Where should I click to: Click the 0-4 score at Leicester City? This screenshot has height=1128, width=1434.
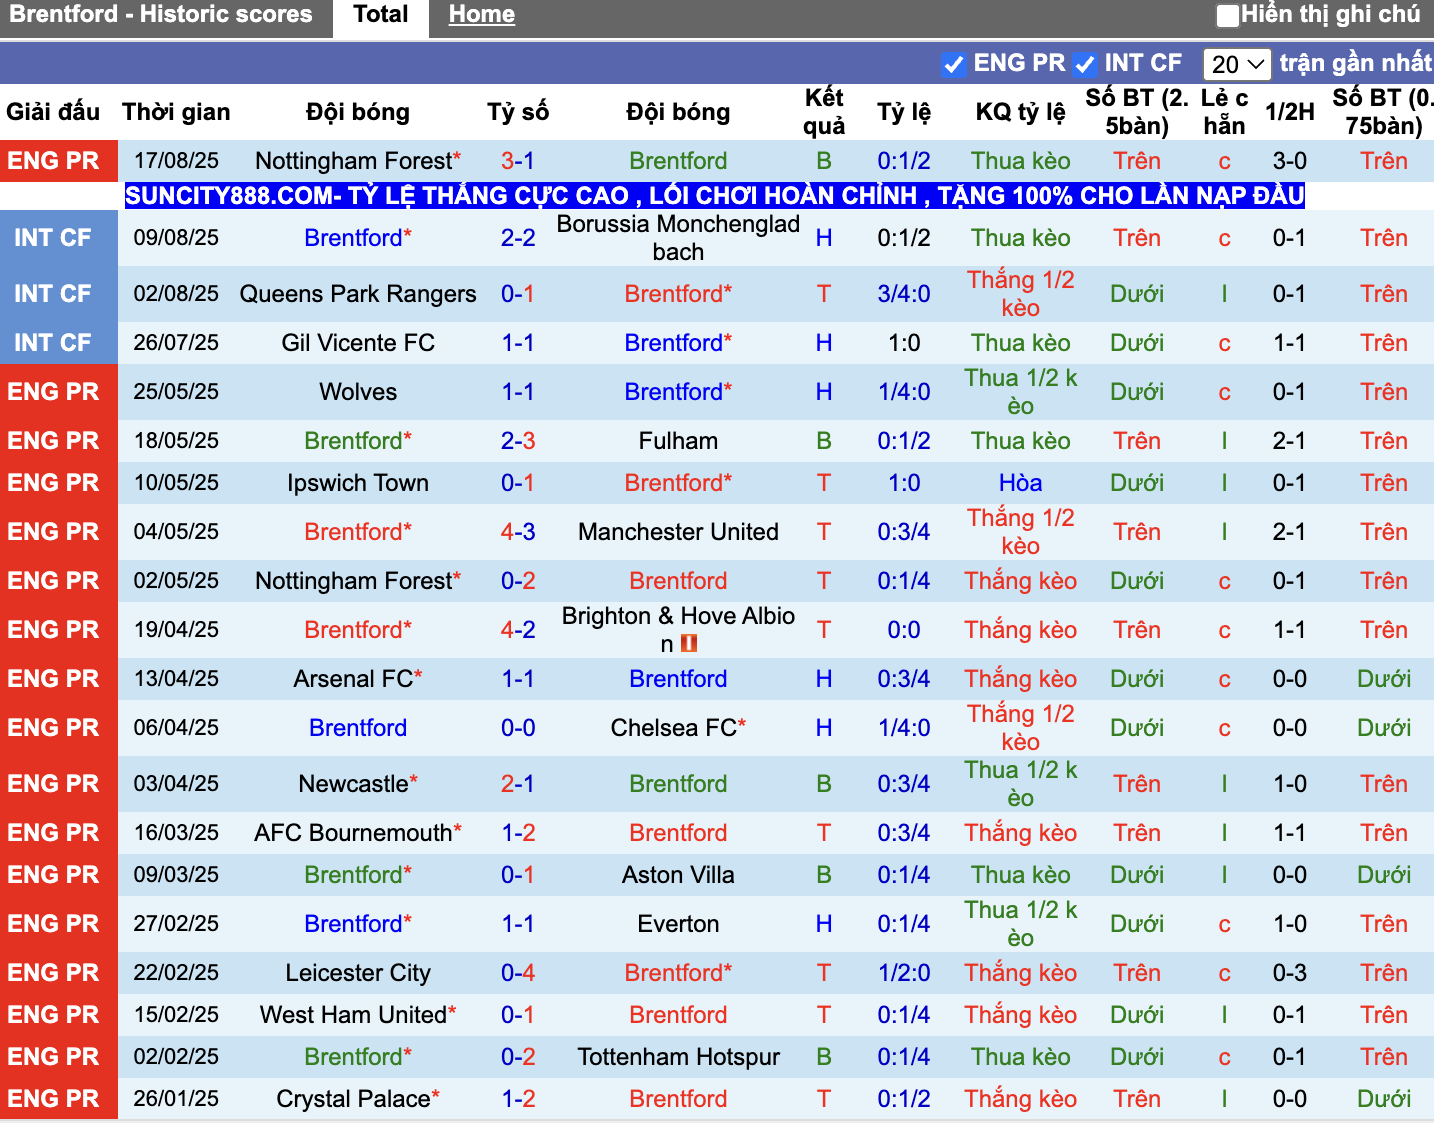pyautogui.click(x=518, y=973)
